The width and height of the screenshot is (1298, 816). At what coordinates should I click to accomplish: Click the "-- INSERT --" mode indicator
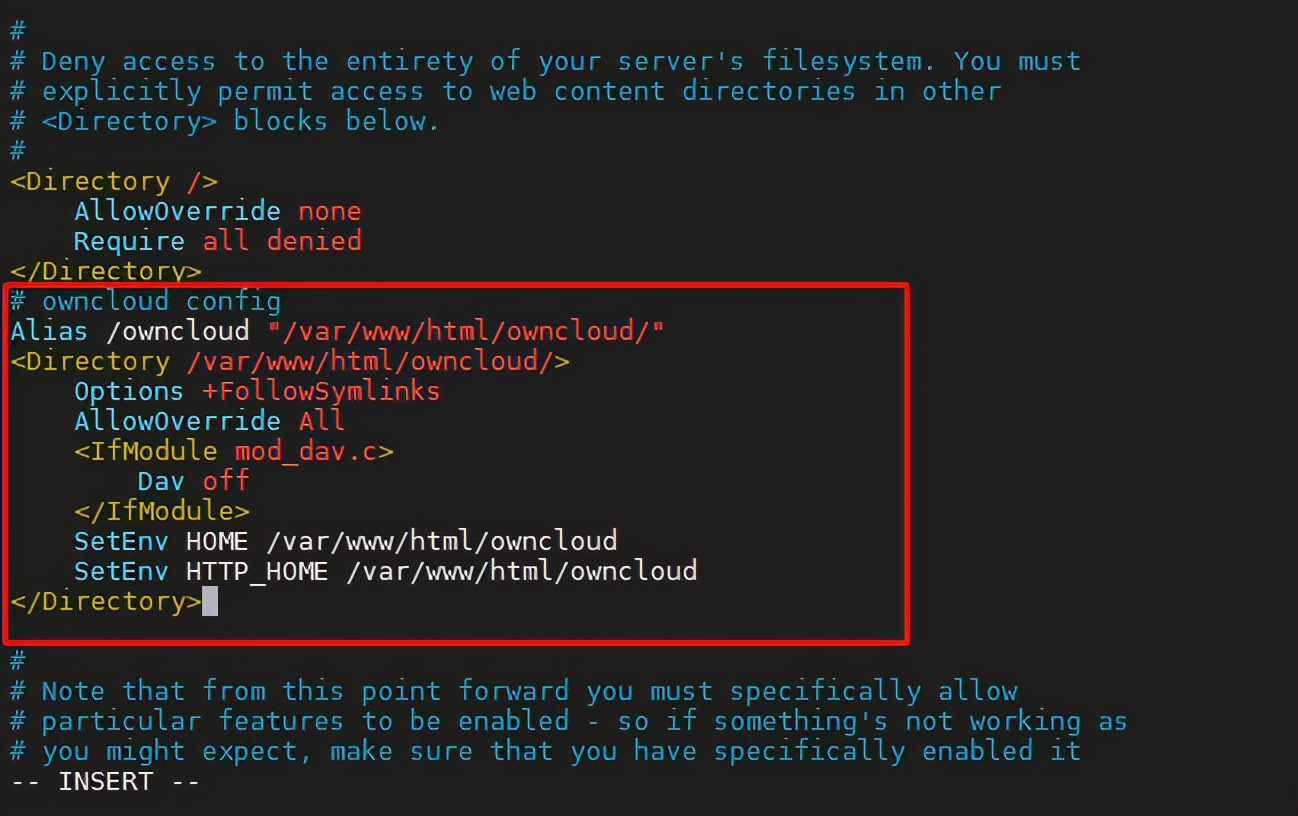click(x=105, y=781)
